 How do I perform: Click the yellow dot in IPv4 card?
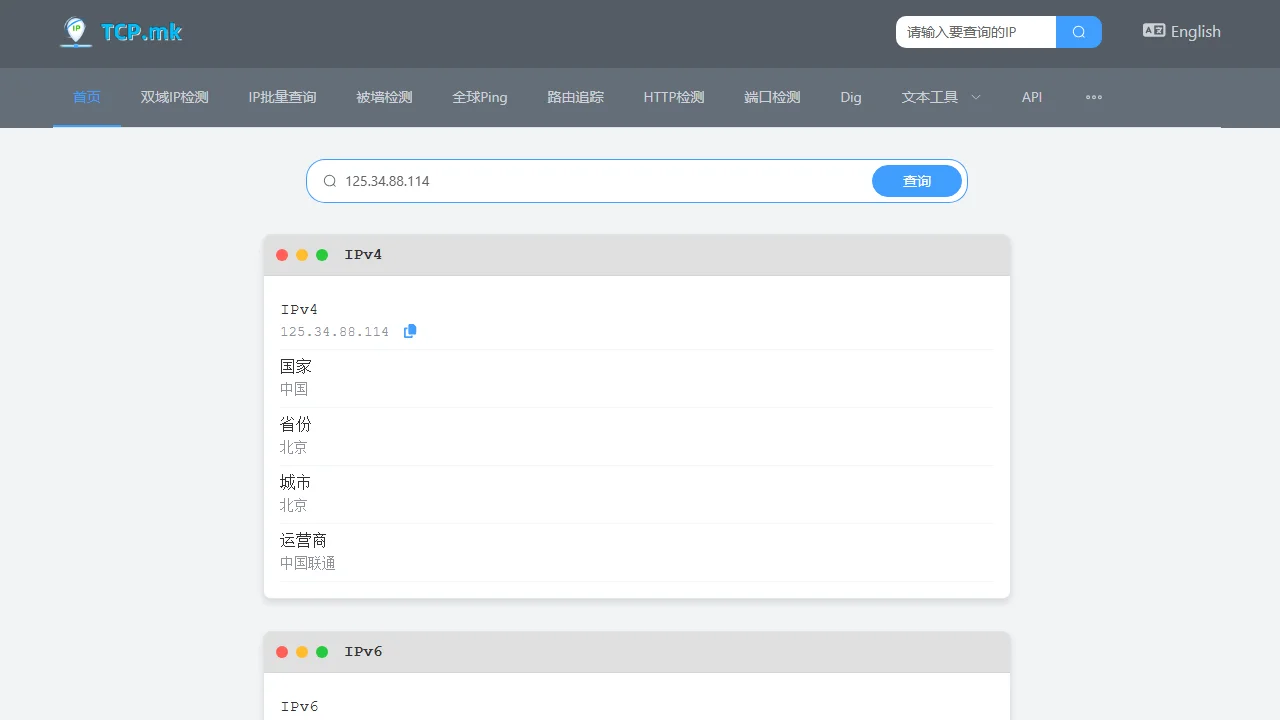302,255
